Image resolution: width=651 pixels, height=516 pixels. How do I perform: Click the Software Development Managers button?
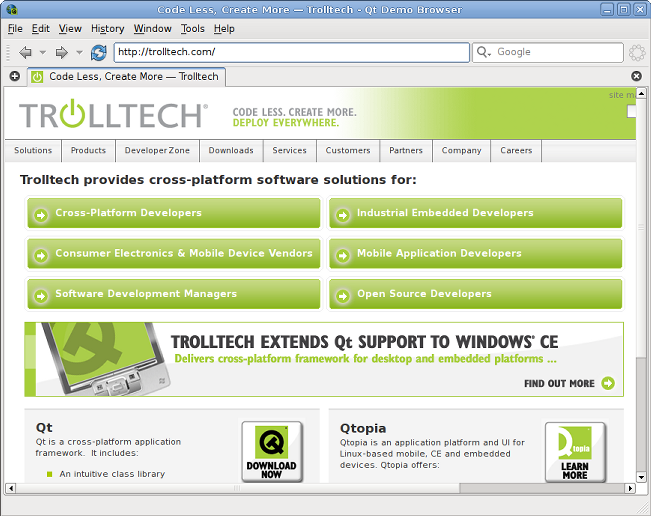pyautogui.click(x=174, y=294)
